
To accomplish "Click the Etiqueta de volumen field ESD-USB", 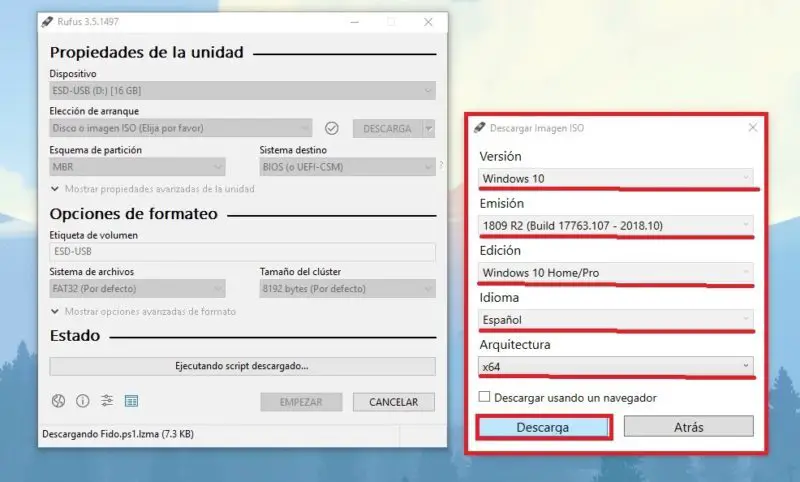I will tap(242, 251).
